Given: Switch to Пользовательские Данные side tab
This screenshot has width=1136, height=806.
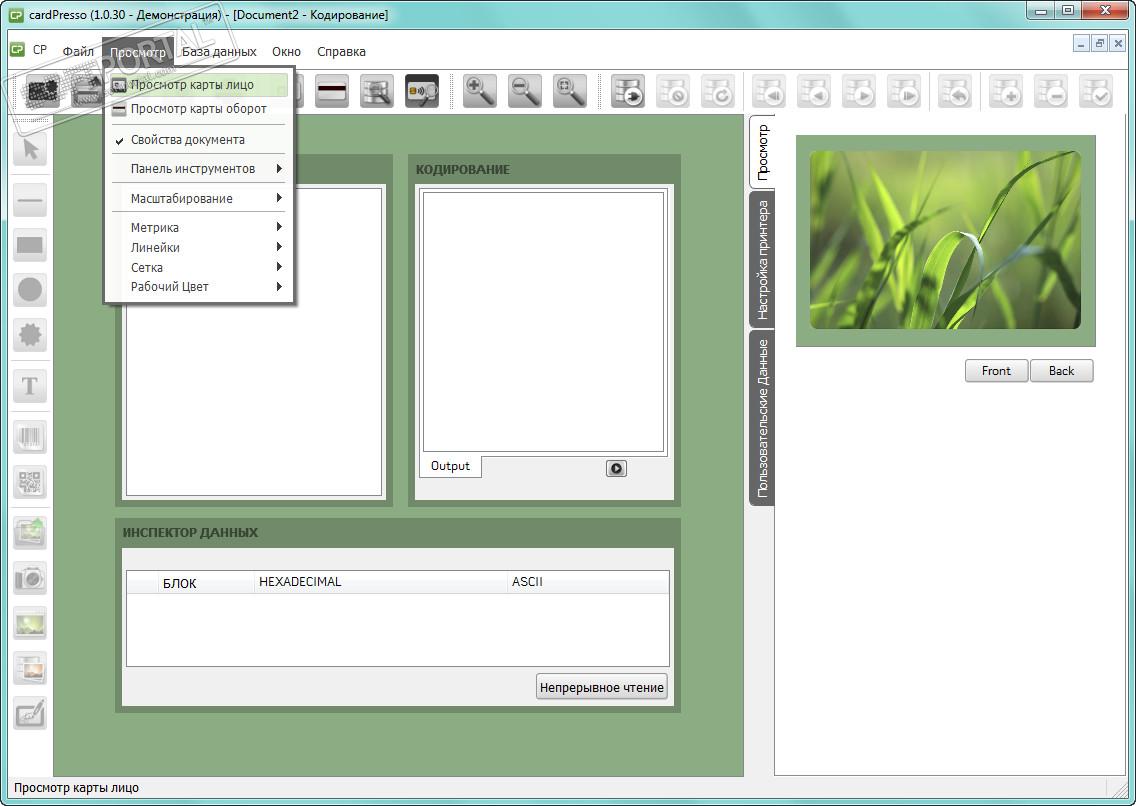Looking at the screenshot, I should click(x=762, y=419).
